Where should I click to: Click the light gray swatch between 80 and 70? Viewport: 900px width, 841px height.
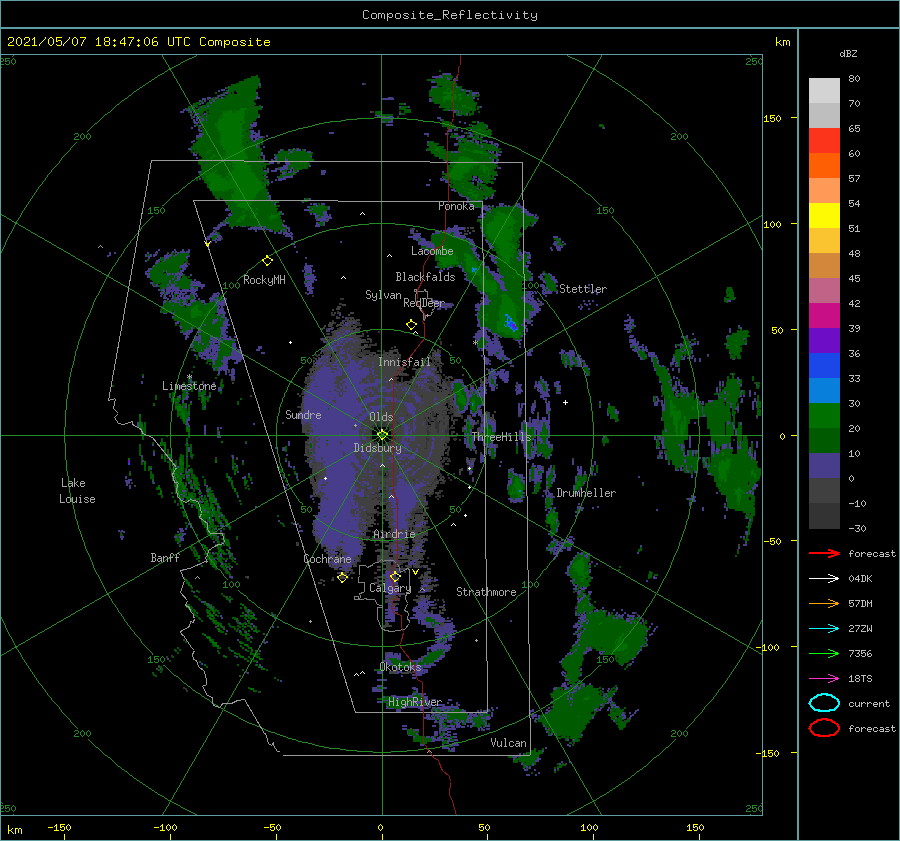pos(824,91)
